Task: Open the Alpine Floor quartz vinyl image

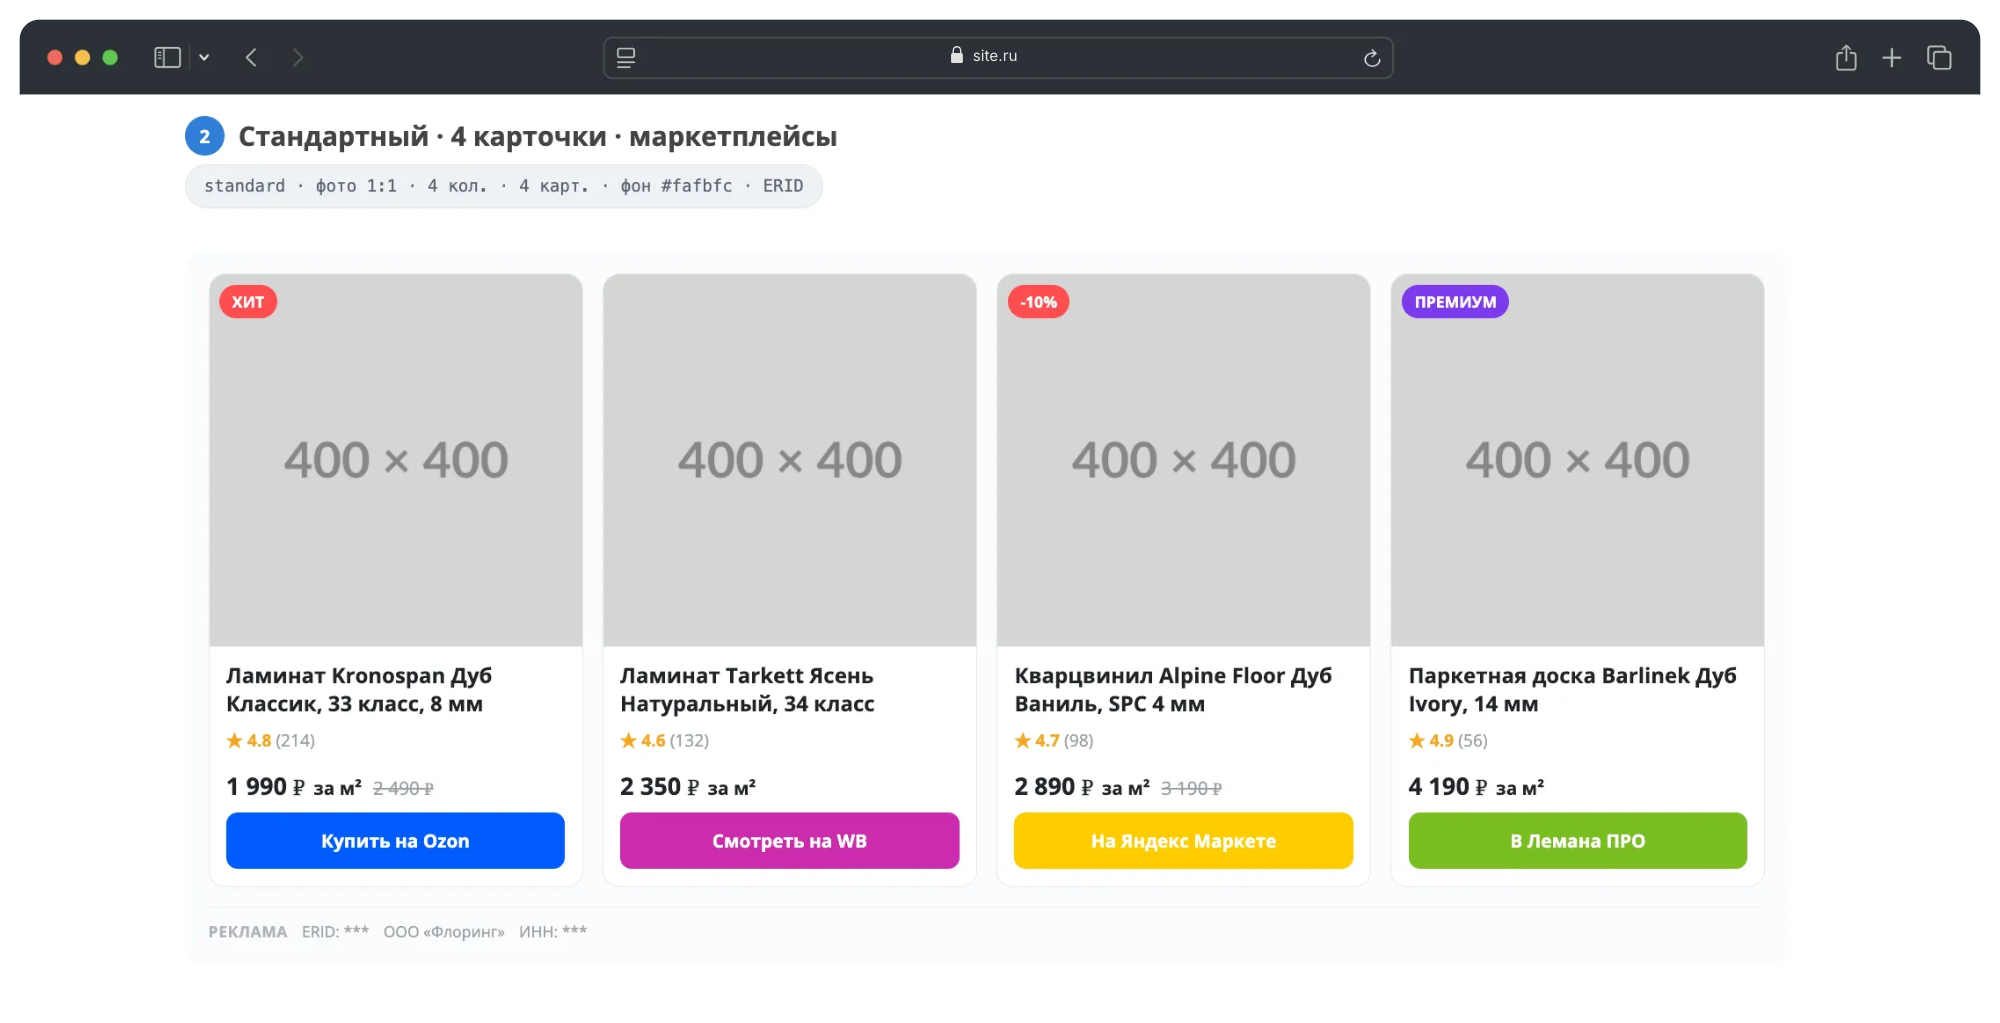Action: [1184, 460]
